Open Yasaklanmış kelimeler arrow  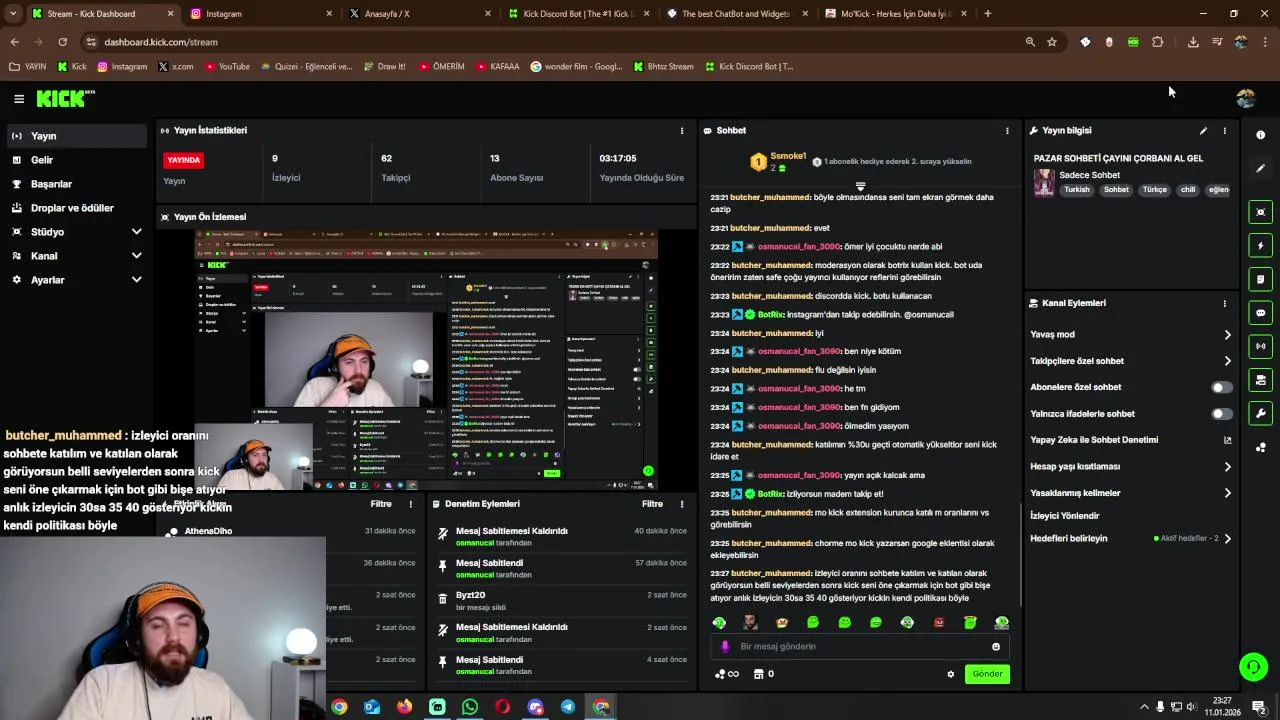(1227, 493)
